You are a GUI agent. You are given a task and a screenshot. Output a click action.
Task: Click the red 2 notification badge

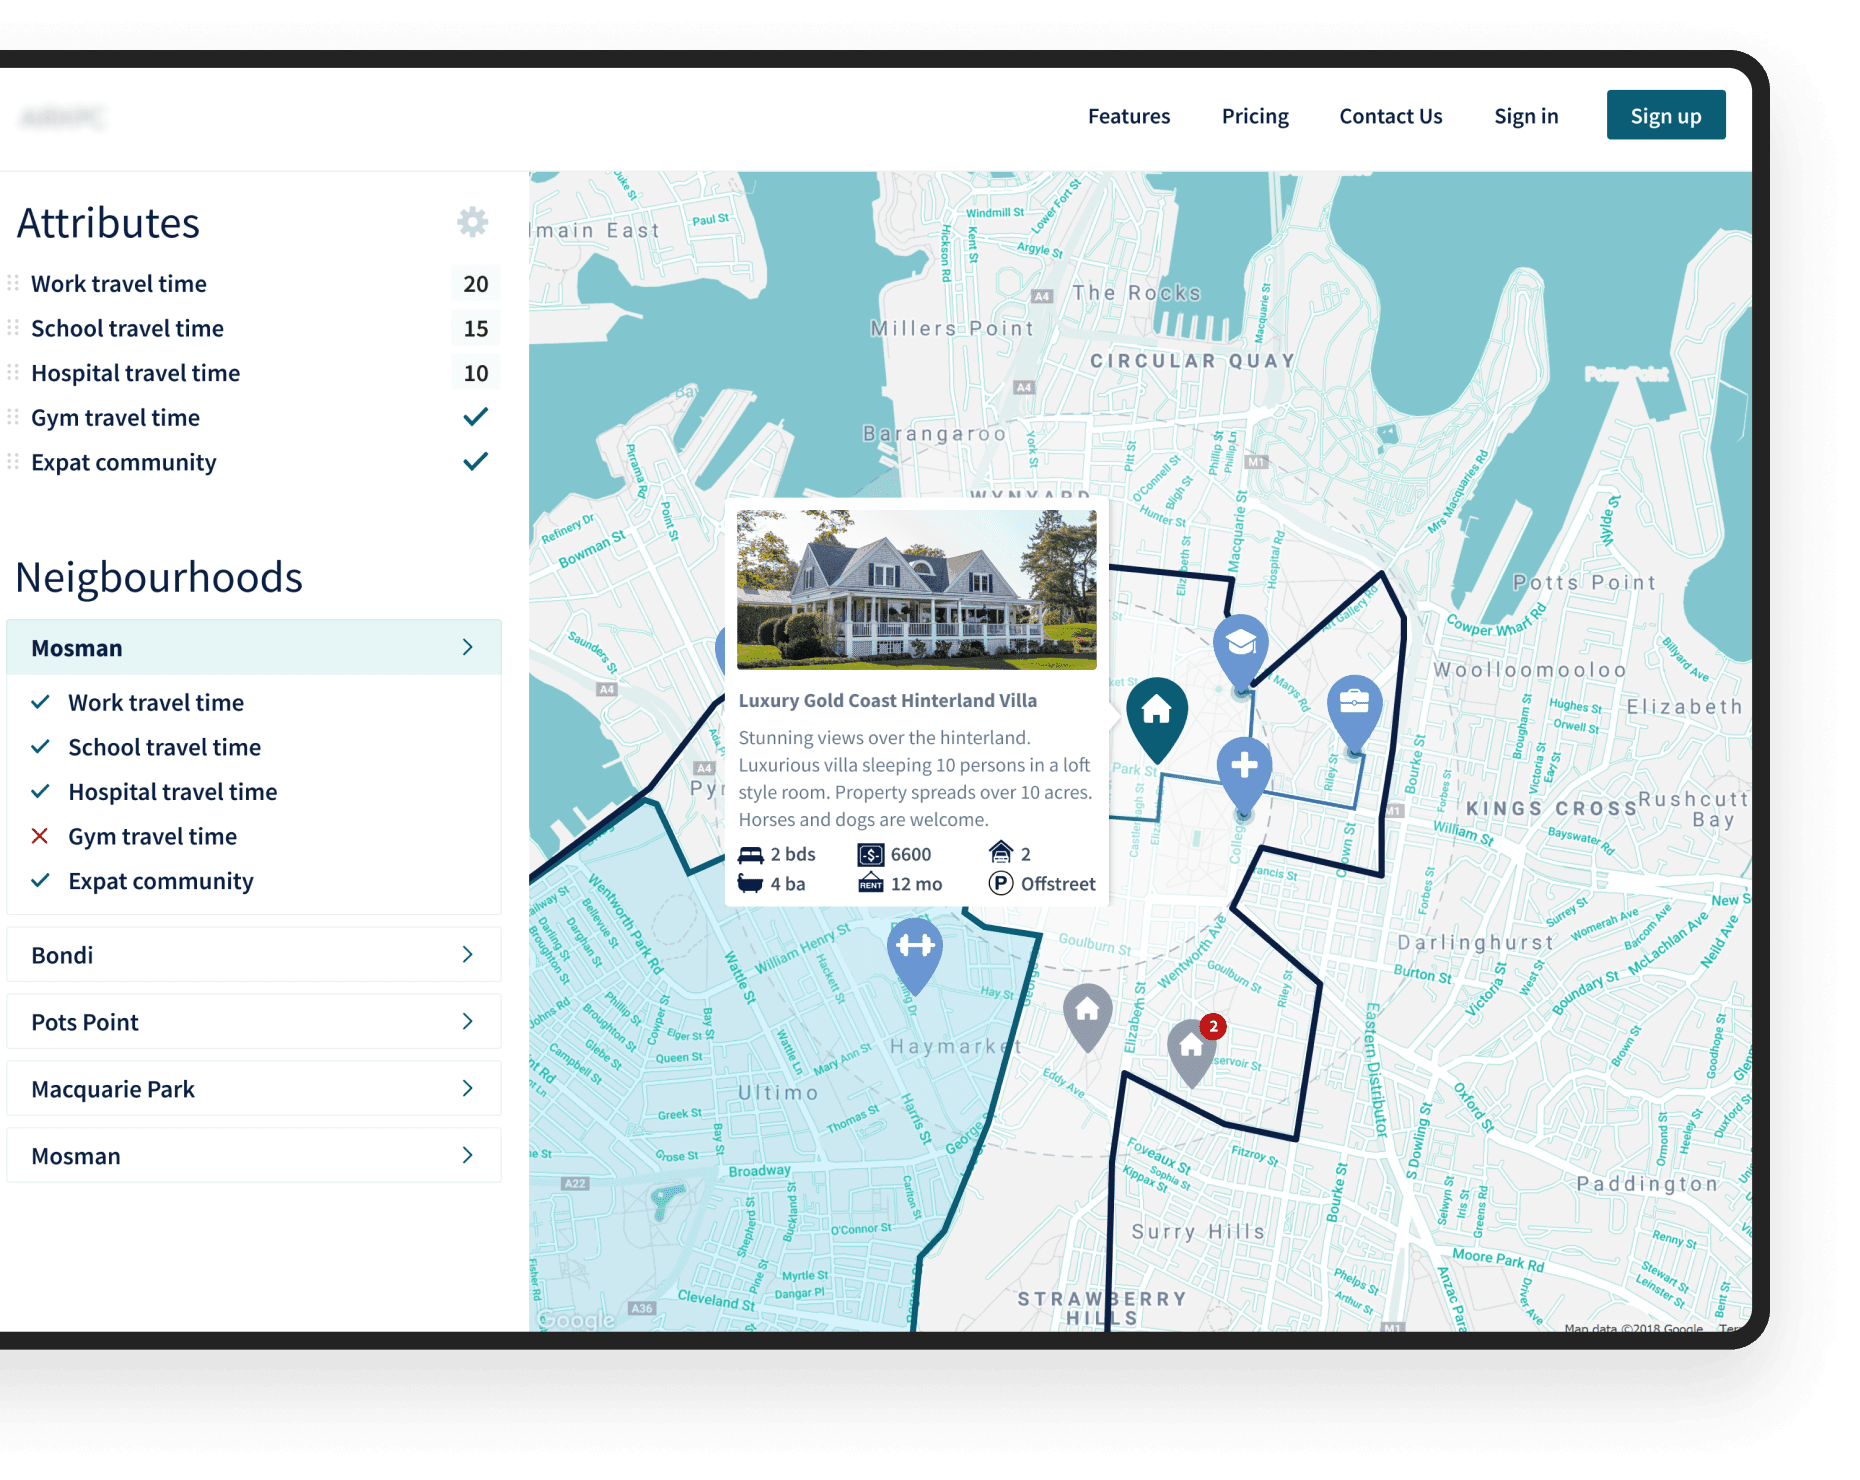click(x=1213, y=1026)
